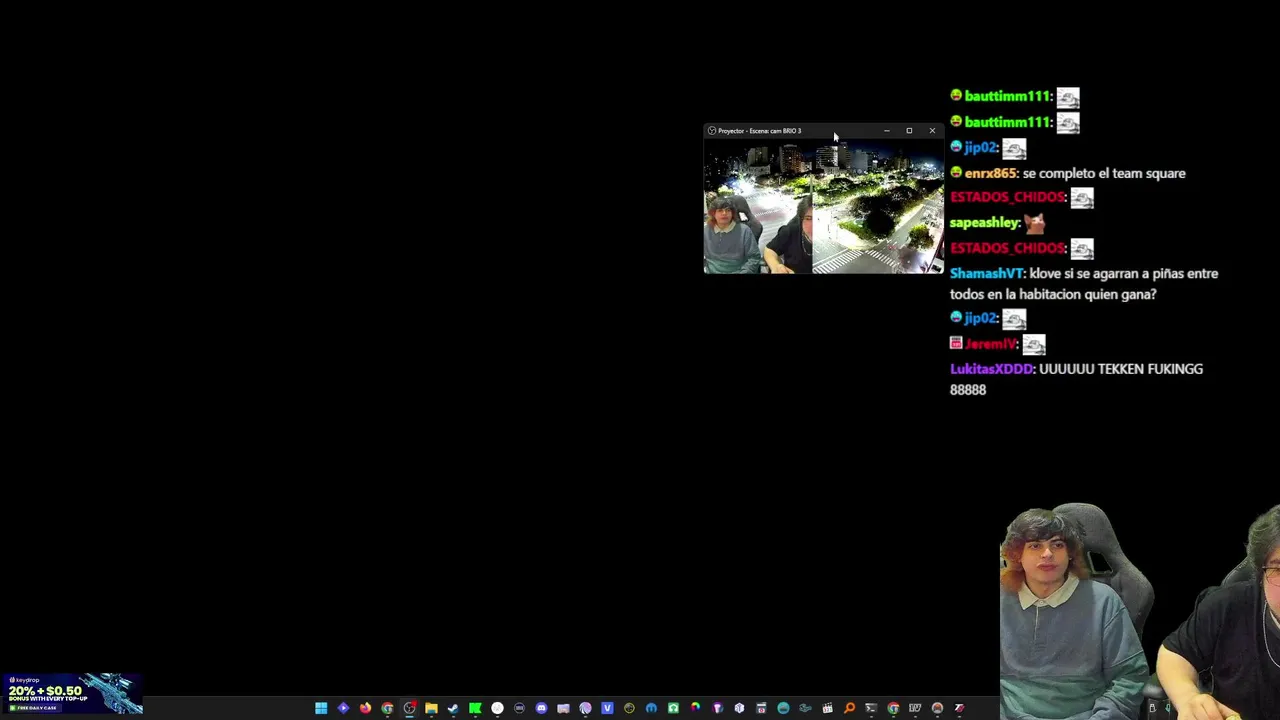Open the green Kick icon on taskbar
This screenshot has width=1280, height=720.
(x=475, y=708)
